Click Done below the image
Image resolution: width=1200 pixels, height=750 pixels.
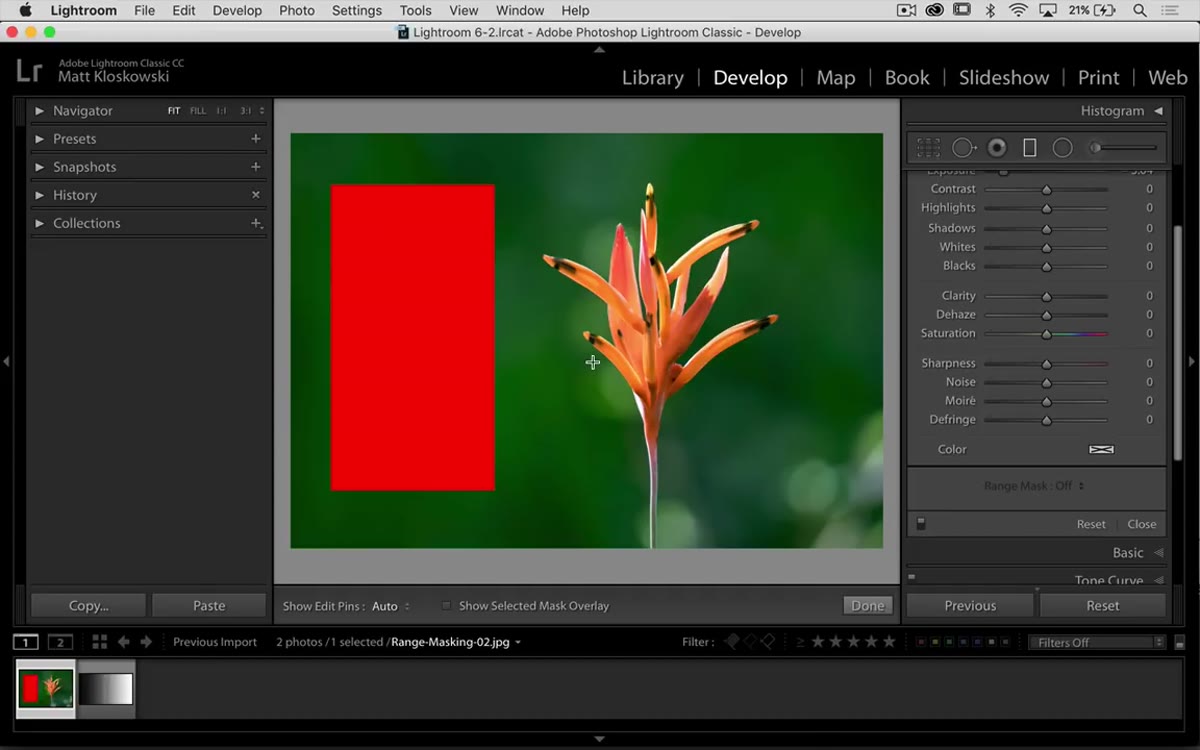[867, 605]
